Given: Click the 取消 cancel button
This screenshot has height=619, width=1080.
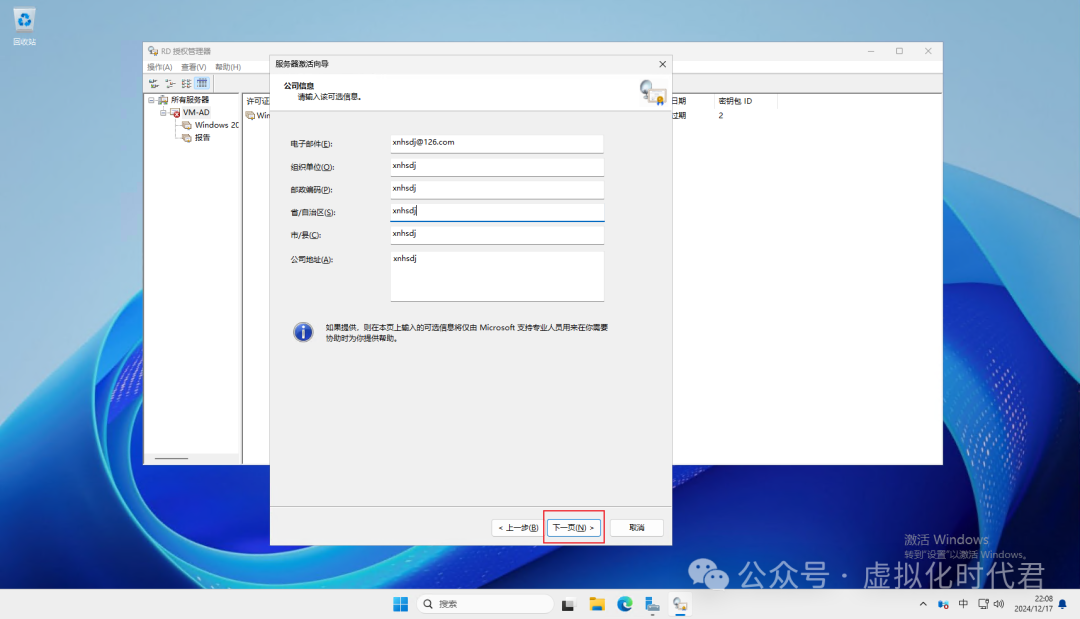Looking at the screenshot, I should [637, 527].
